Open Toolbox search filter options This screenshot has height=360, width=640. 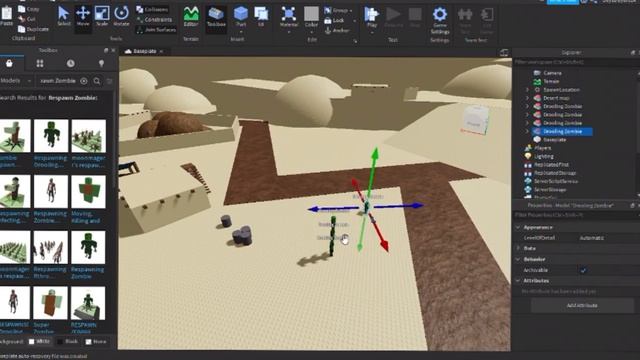click(109, 81)
